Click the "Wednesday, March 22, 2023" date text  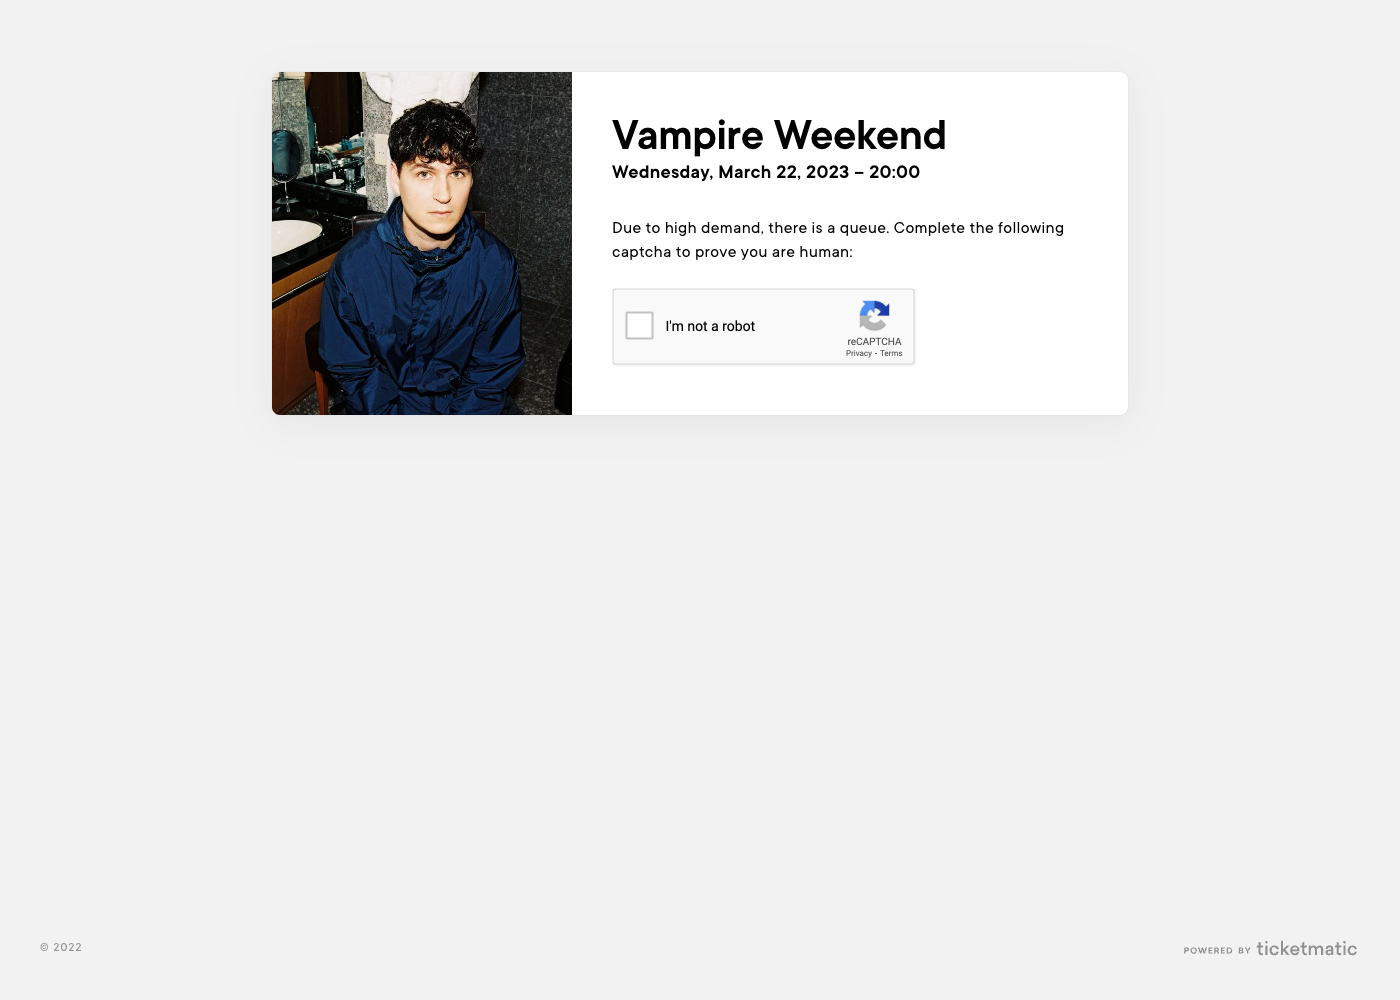pos(730,172)
